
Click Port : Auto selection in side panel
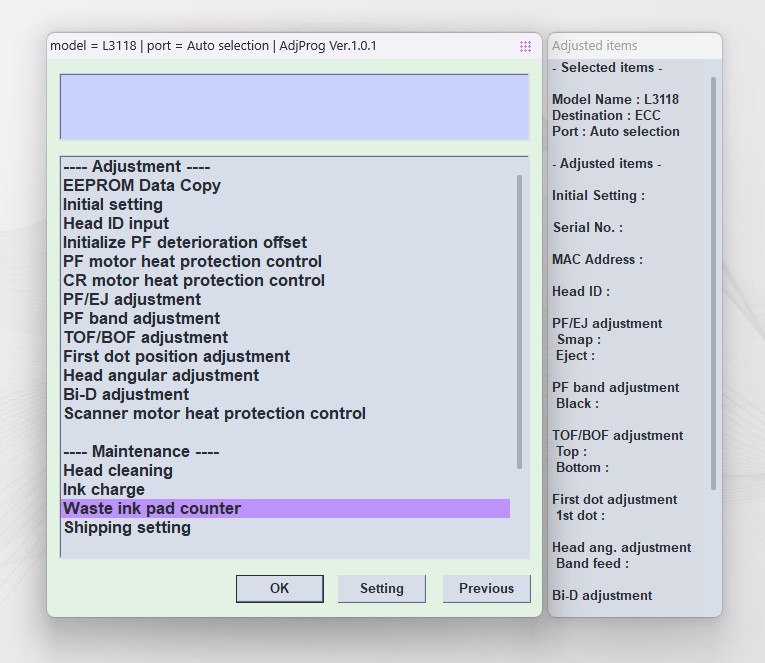pos(616,132)
